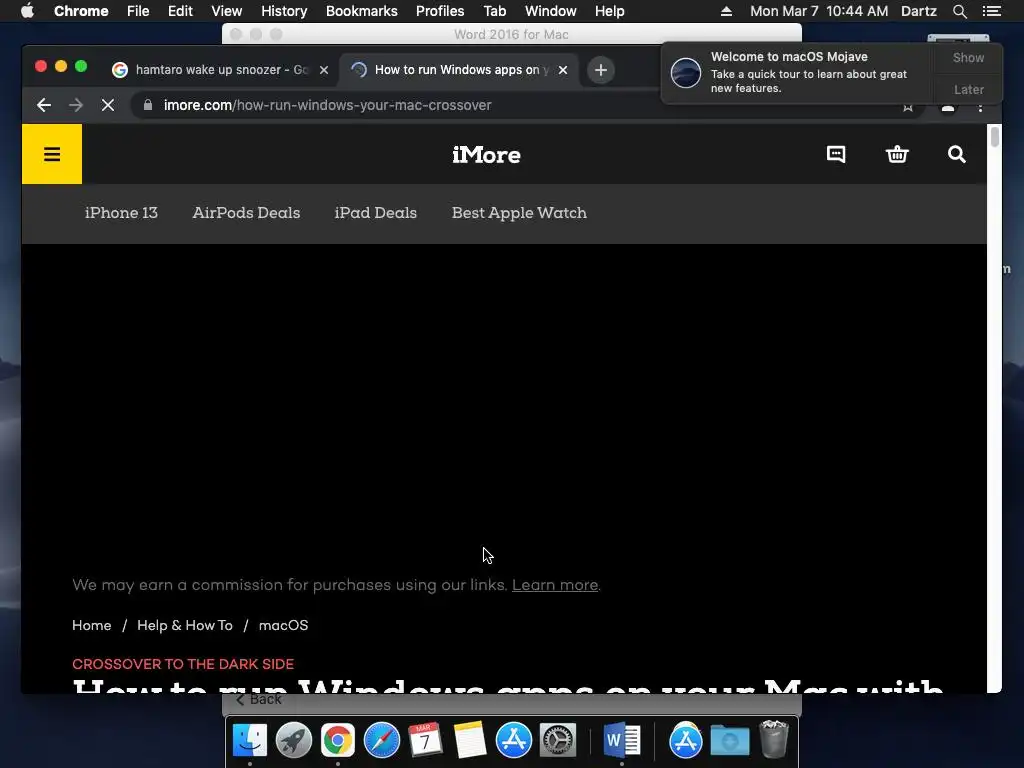View site security lock info
Viewport: 1024px width, 768px height.
[148, 105]
